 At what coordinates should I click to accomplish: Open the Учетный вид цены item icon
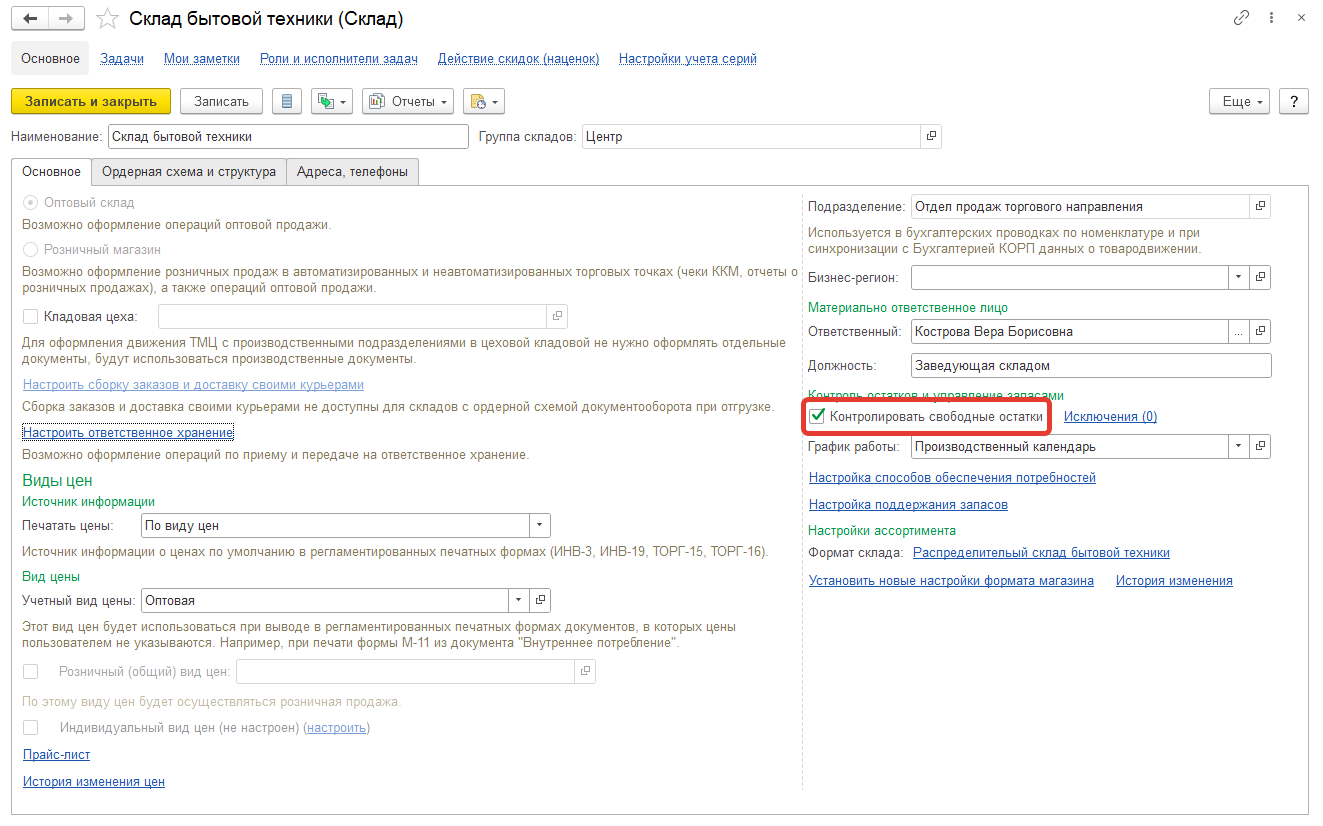pos(541,600)
